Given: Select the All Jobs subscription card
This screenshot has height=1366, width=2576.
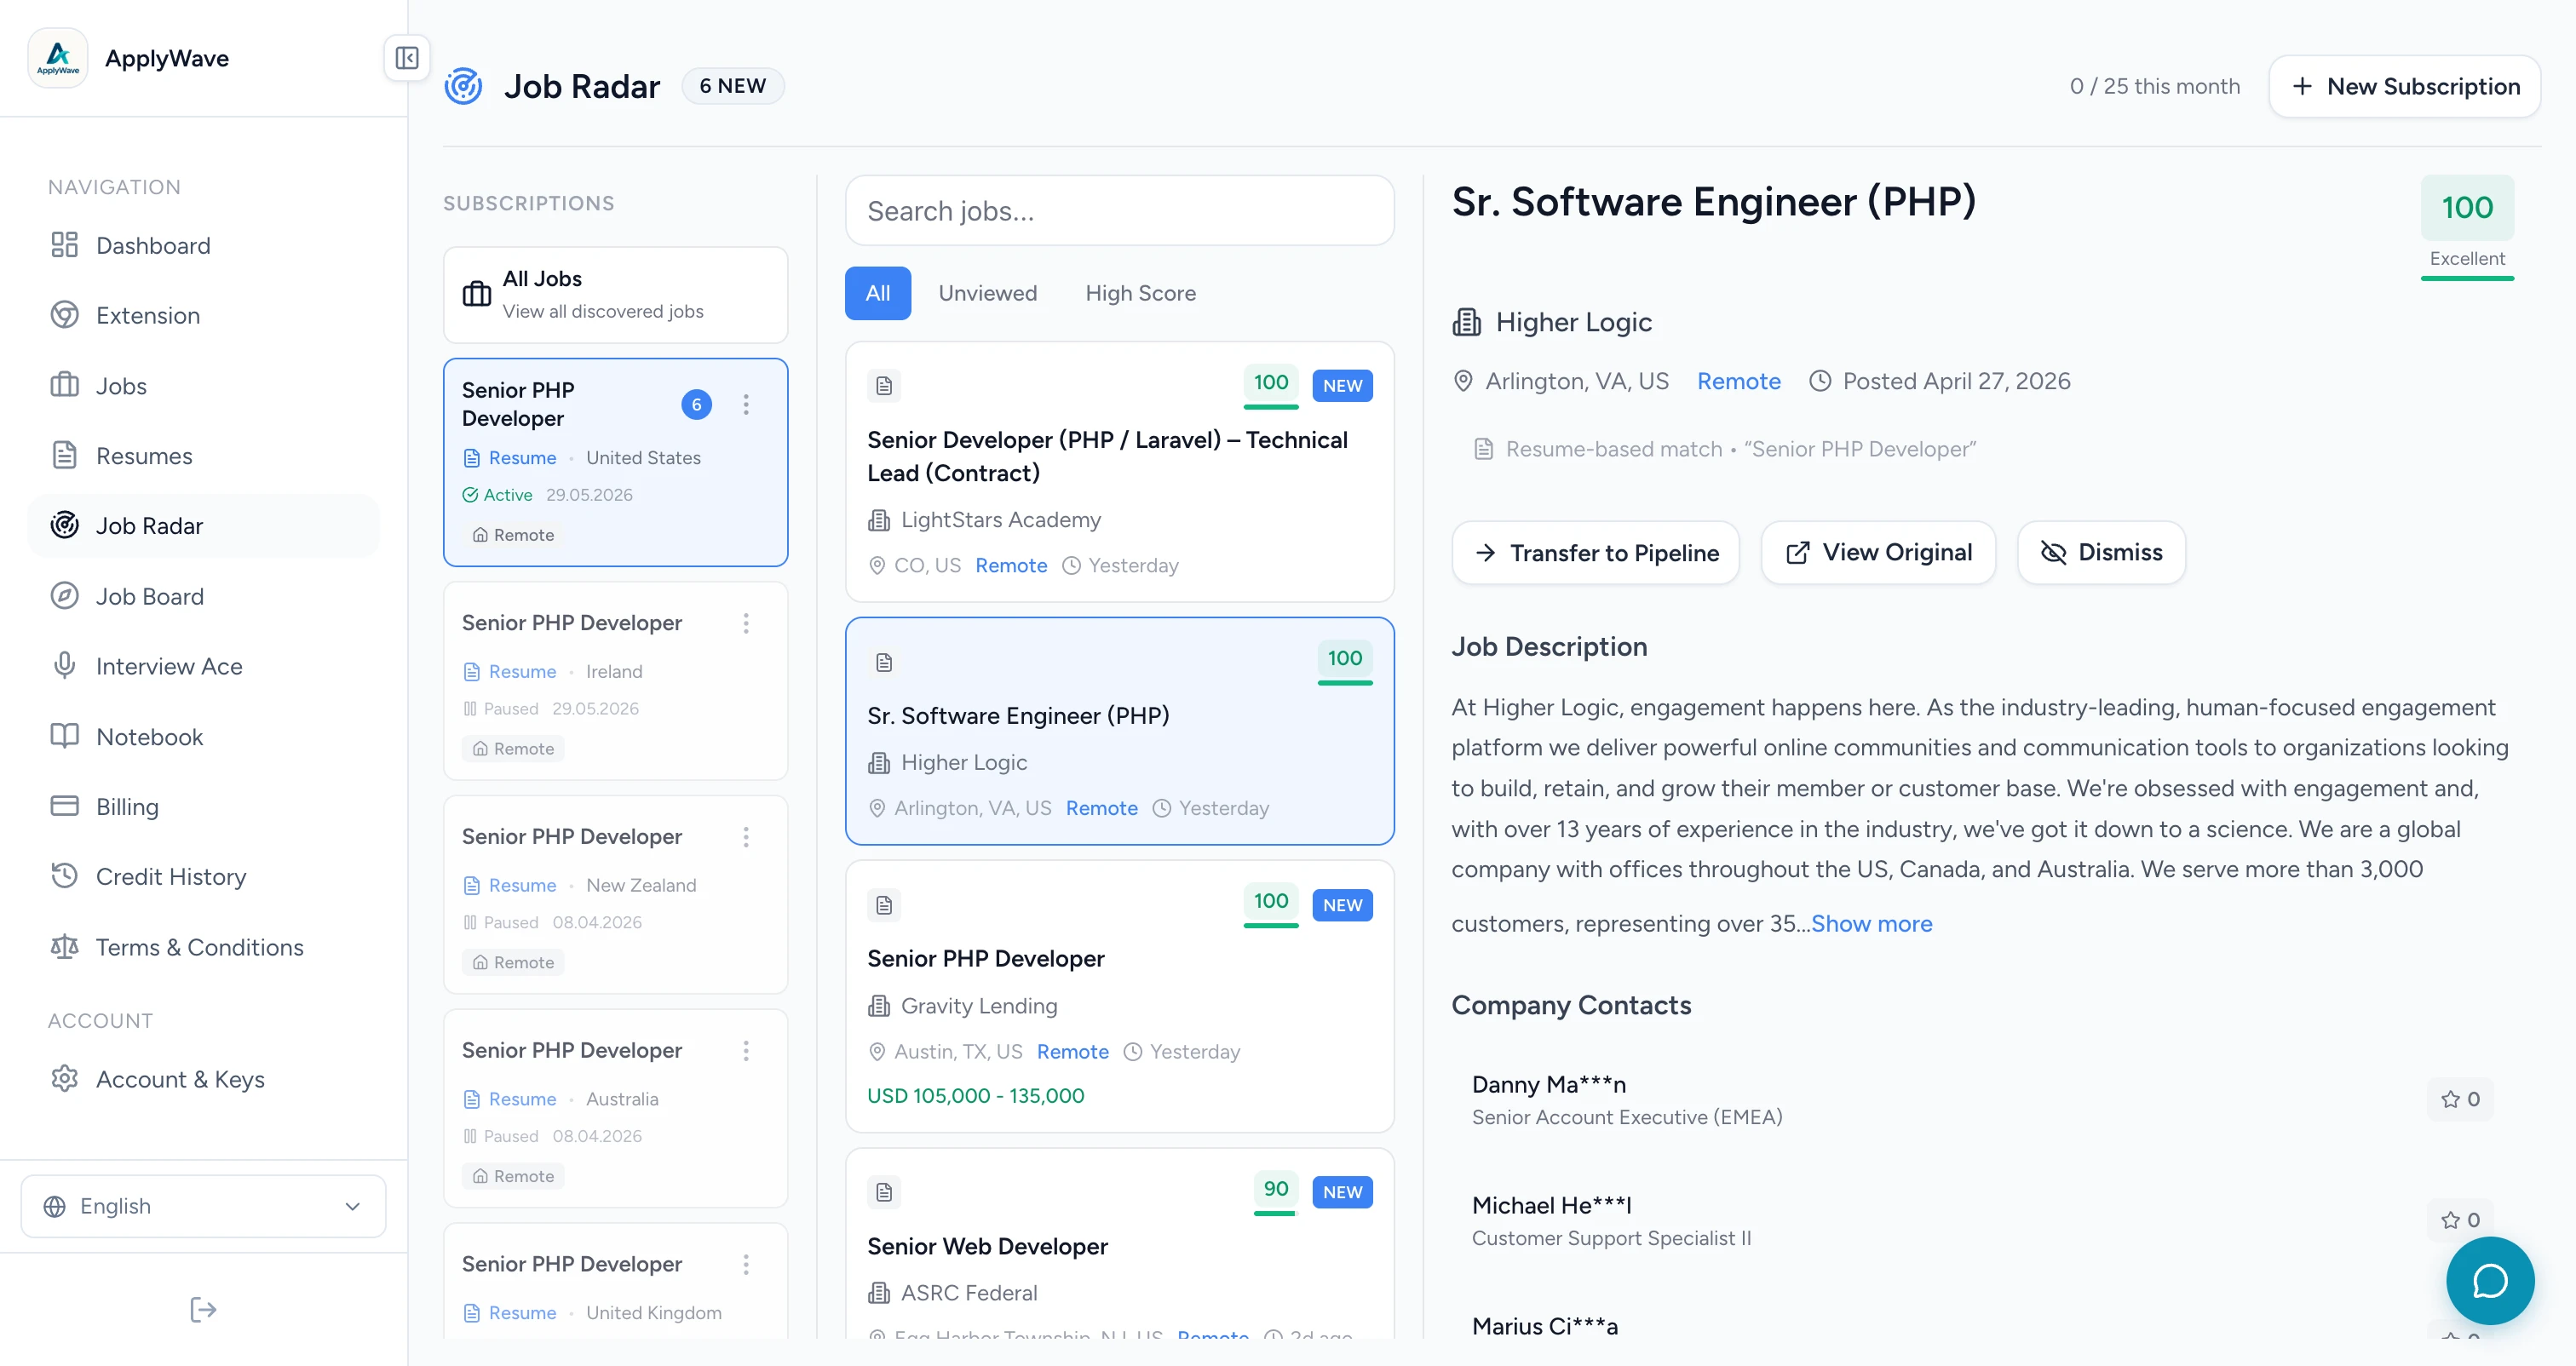Looking at the screenshot, I should 616,295.
